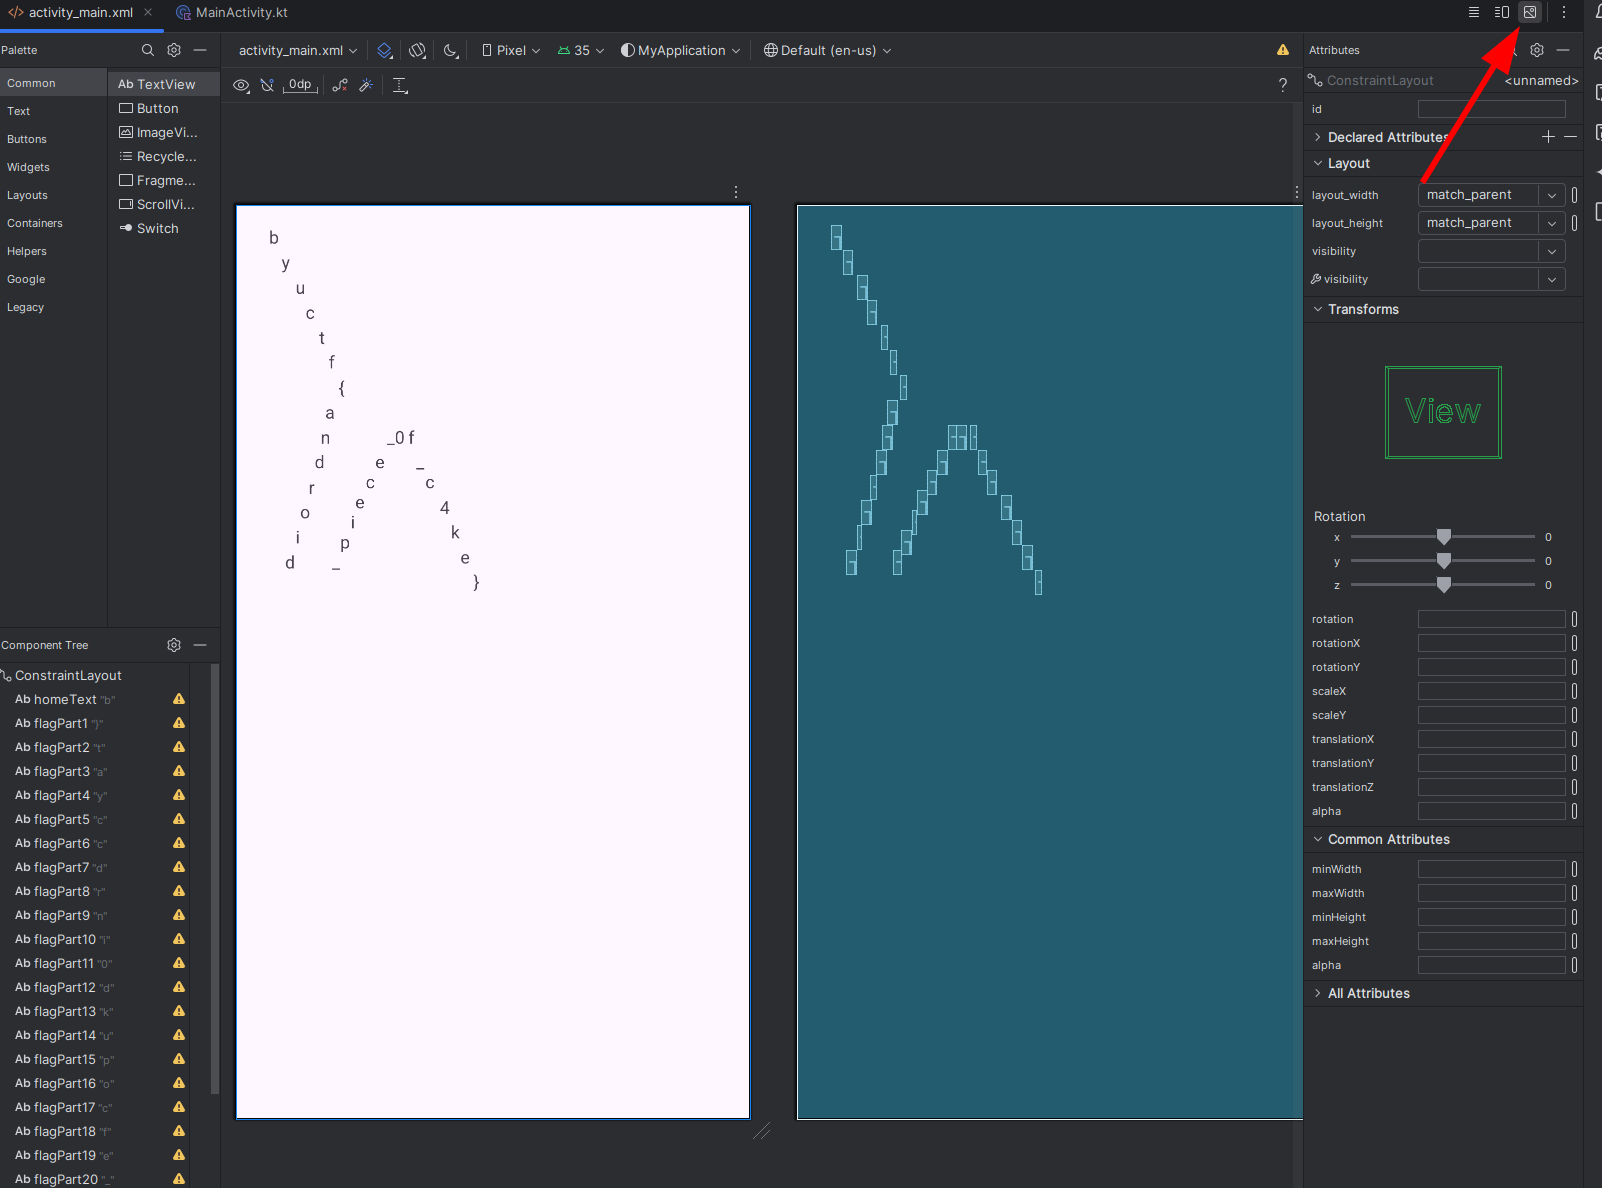Toggle the View Options eye icon

[x=241, y=85]
